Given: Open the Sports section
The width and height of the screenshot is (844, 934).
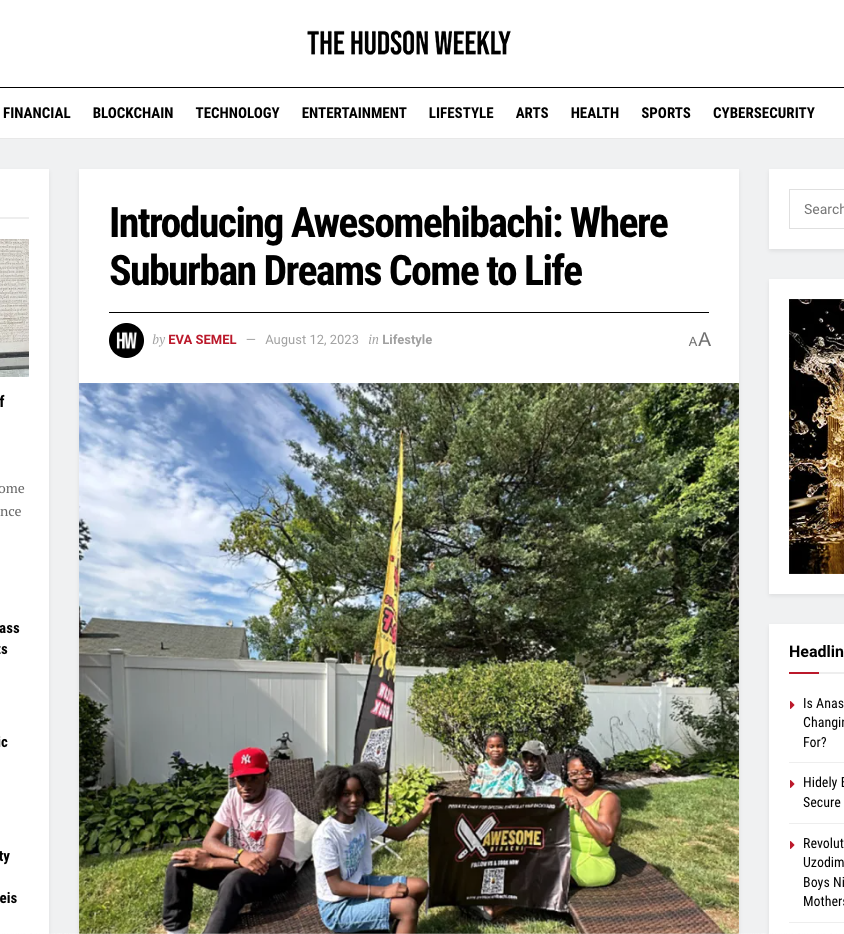Looking at the screenshot, I should click(666, 113).
